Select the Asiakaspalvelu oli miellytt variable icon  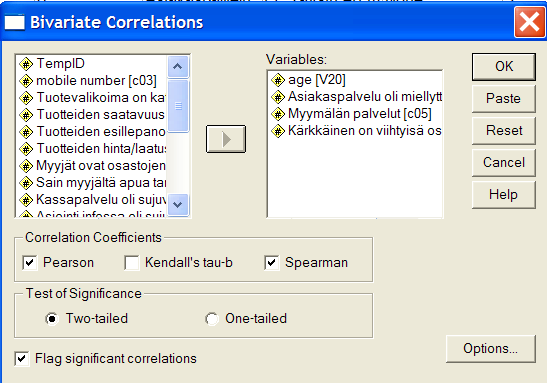tap(278, 97)
